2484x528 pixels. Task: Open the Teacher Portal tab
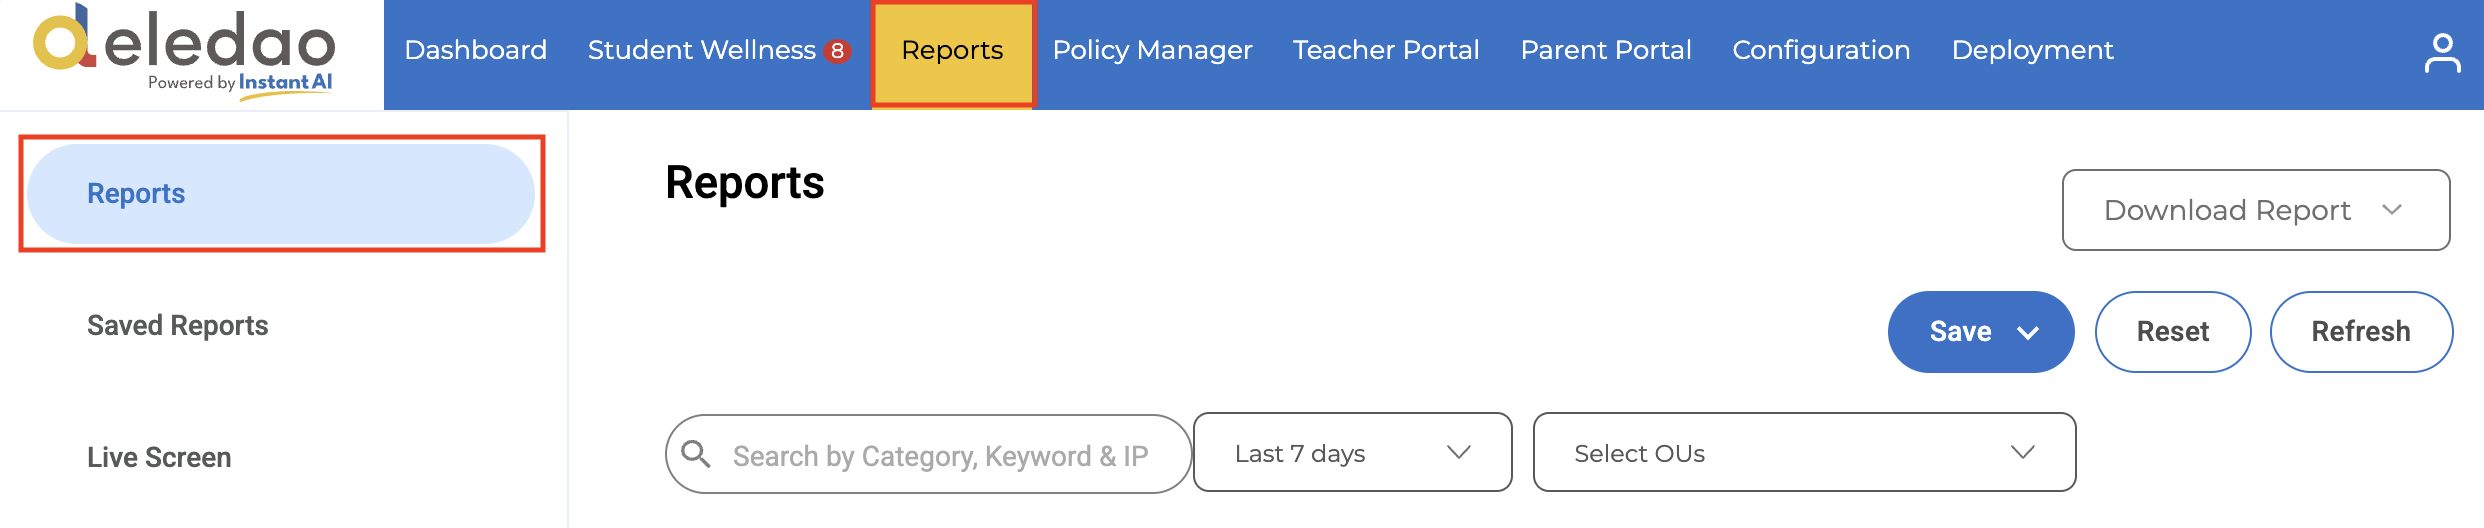coord(1386,50)
